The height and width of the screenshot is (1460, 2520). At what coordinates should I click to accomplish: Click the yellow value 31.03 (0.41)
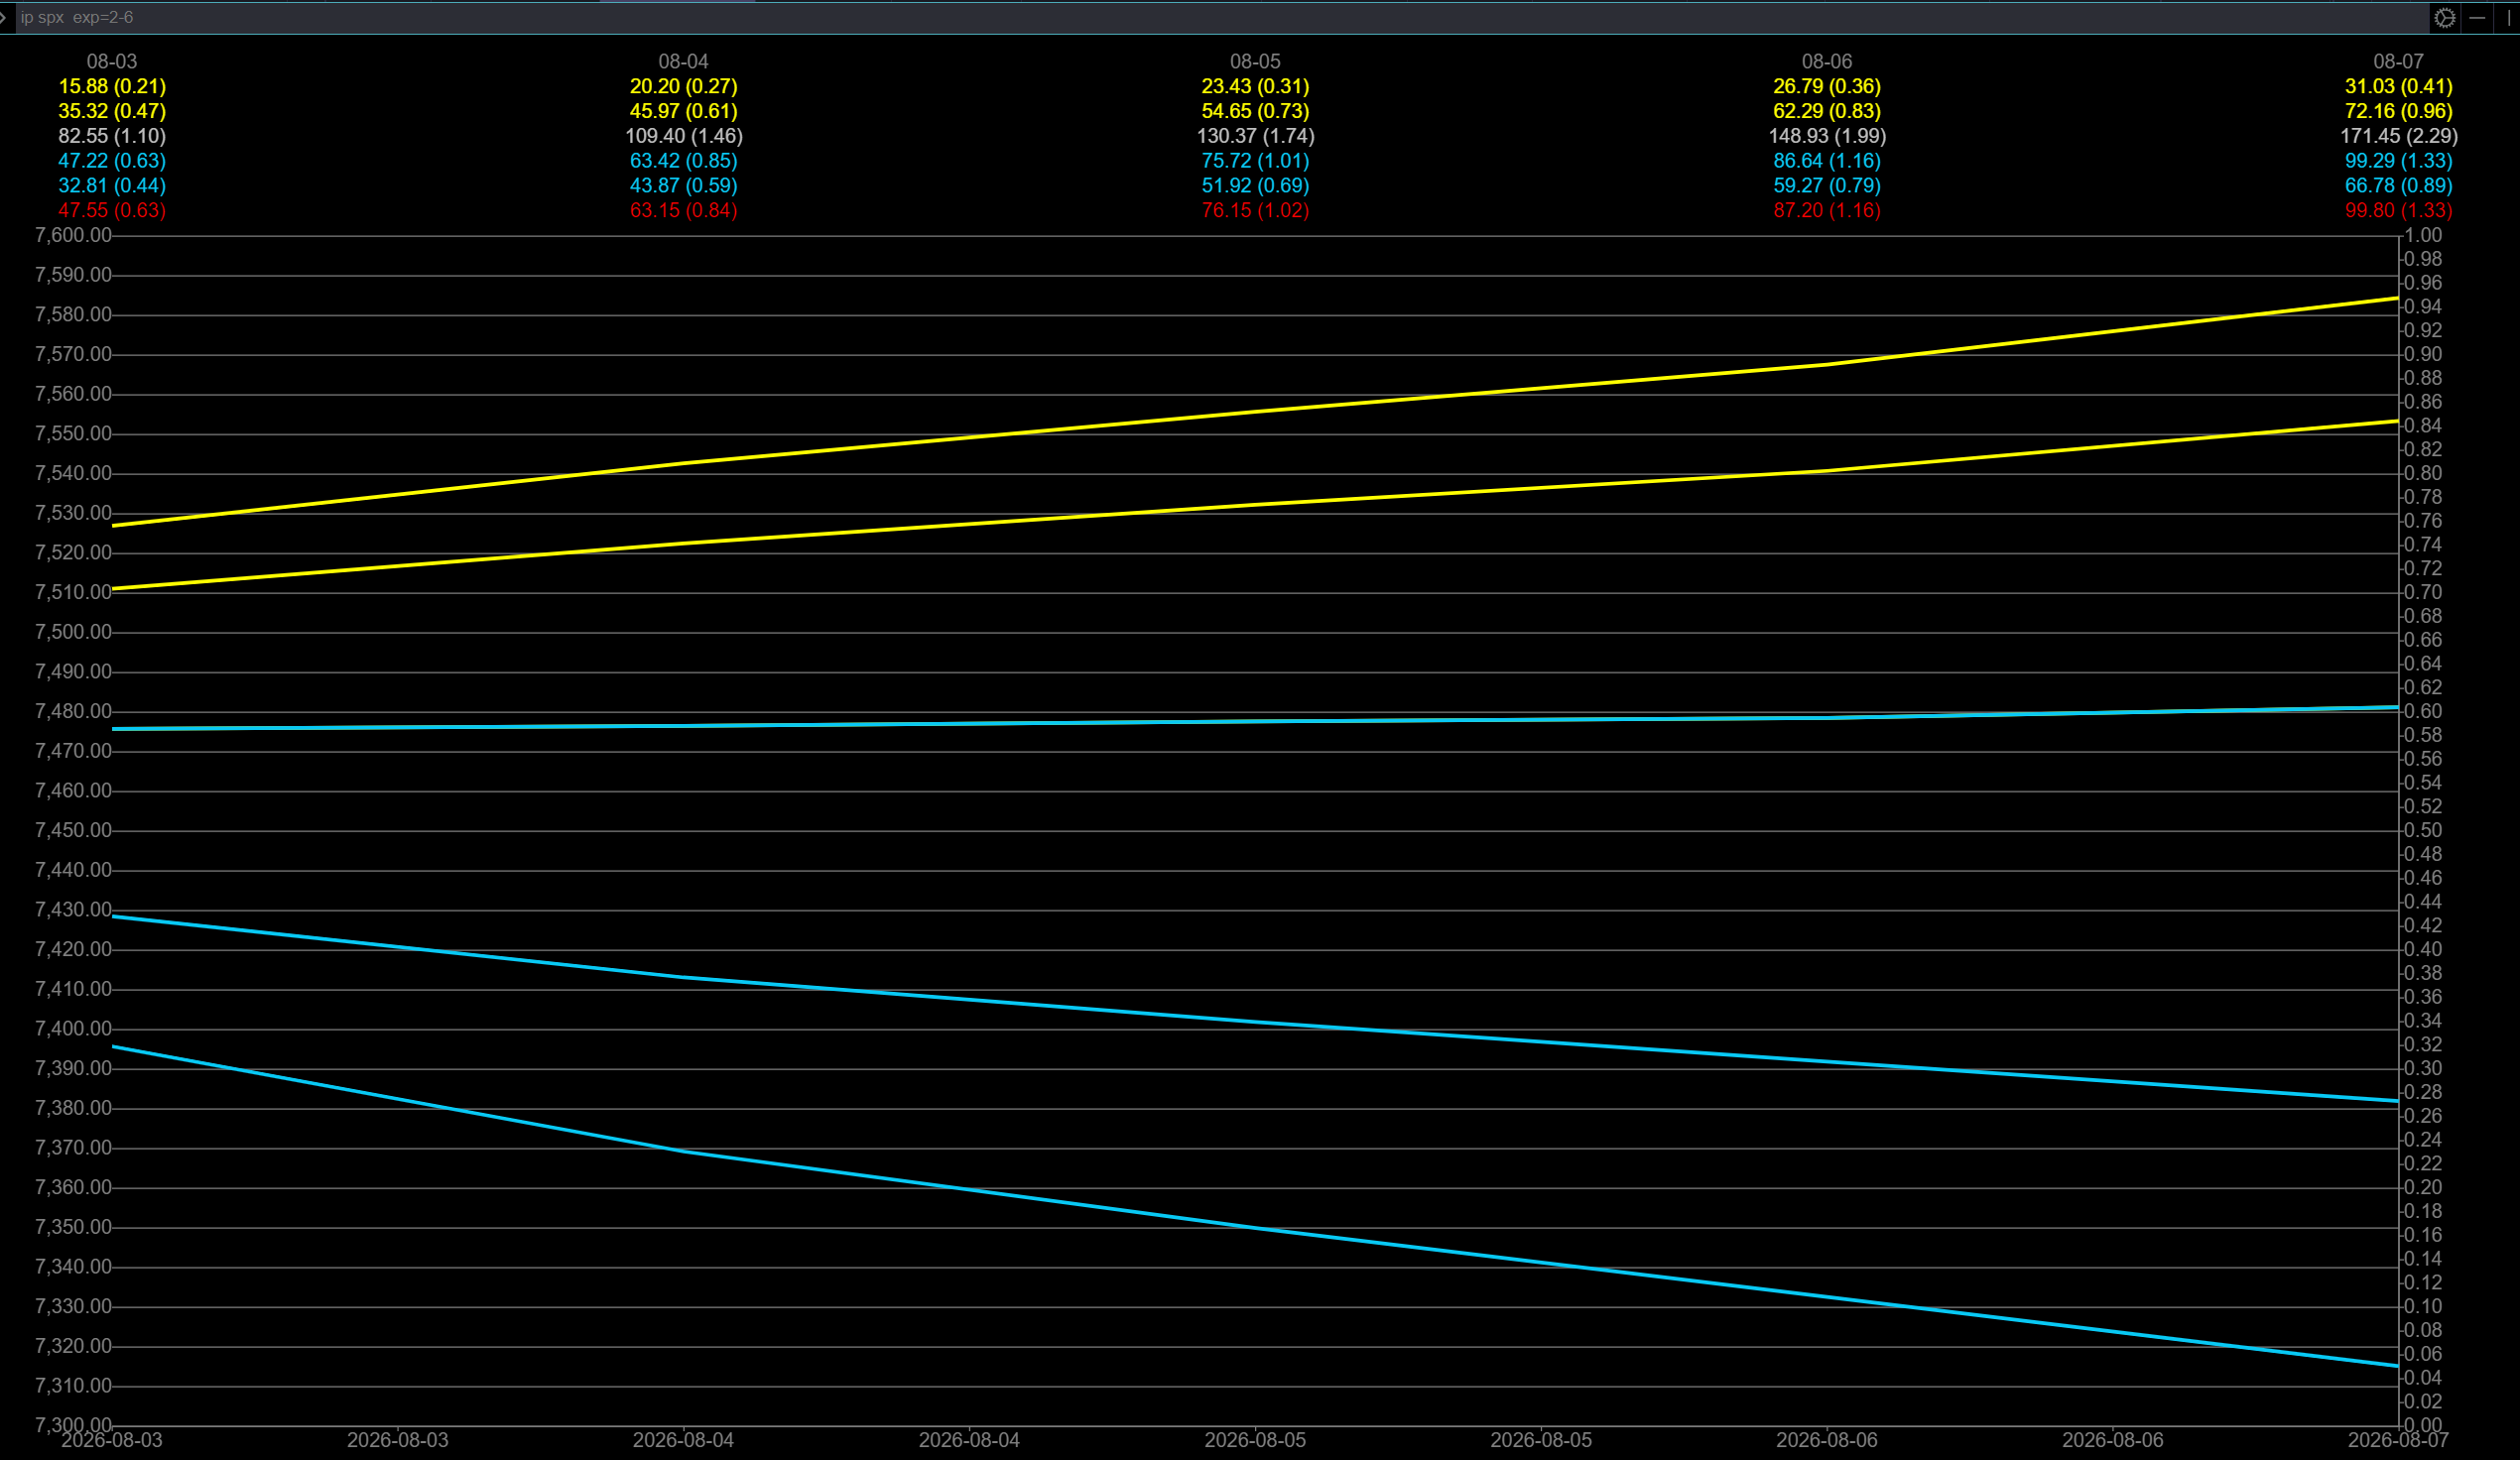(x=2399, y=87)
